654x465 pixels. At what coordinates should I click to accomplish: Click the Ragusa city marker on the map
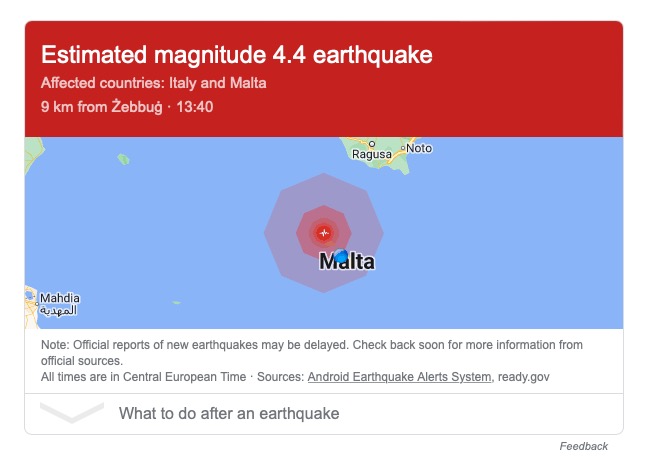click(x=372, y=144)
